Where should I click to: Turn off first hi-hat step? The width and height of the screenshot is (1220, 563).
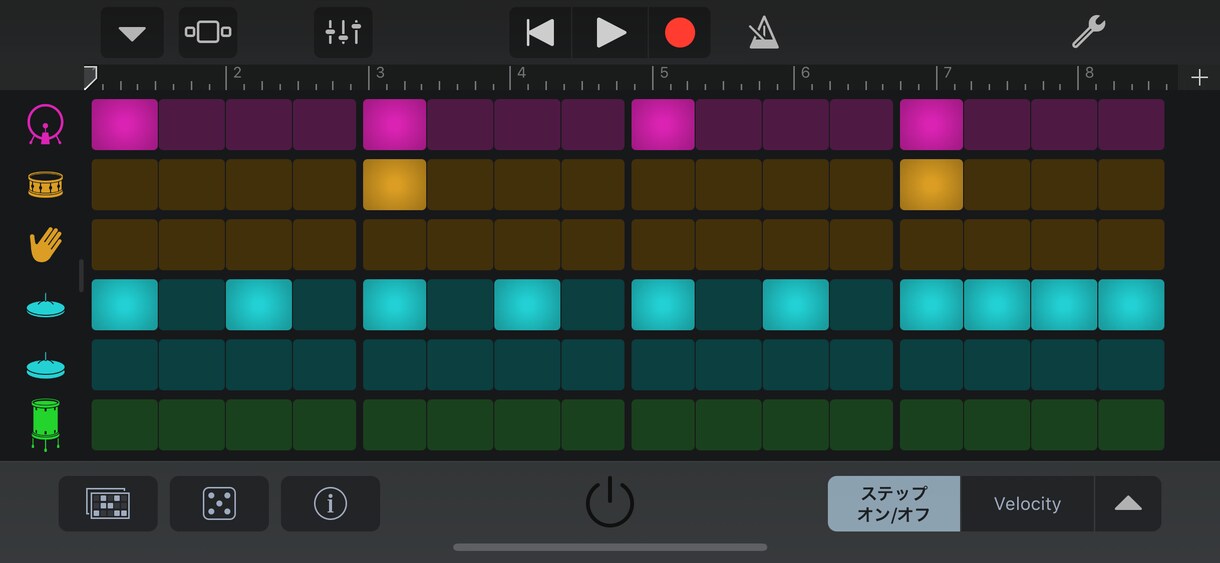click(125, 304)
